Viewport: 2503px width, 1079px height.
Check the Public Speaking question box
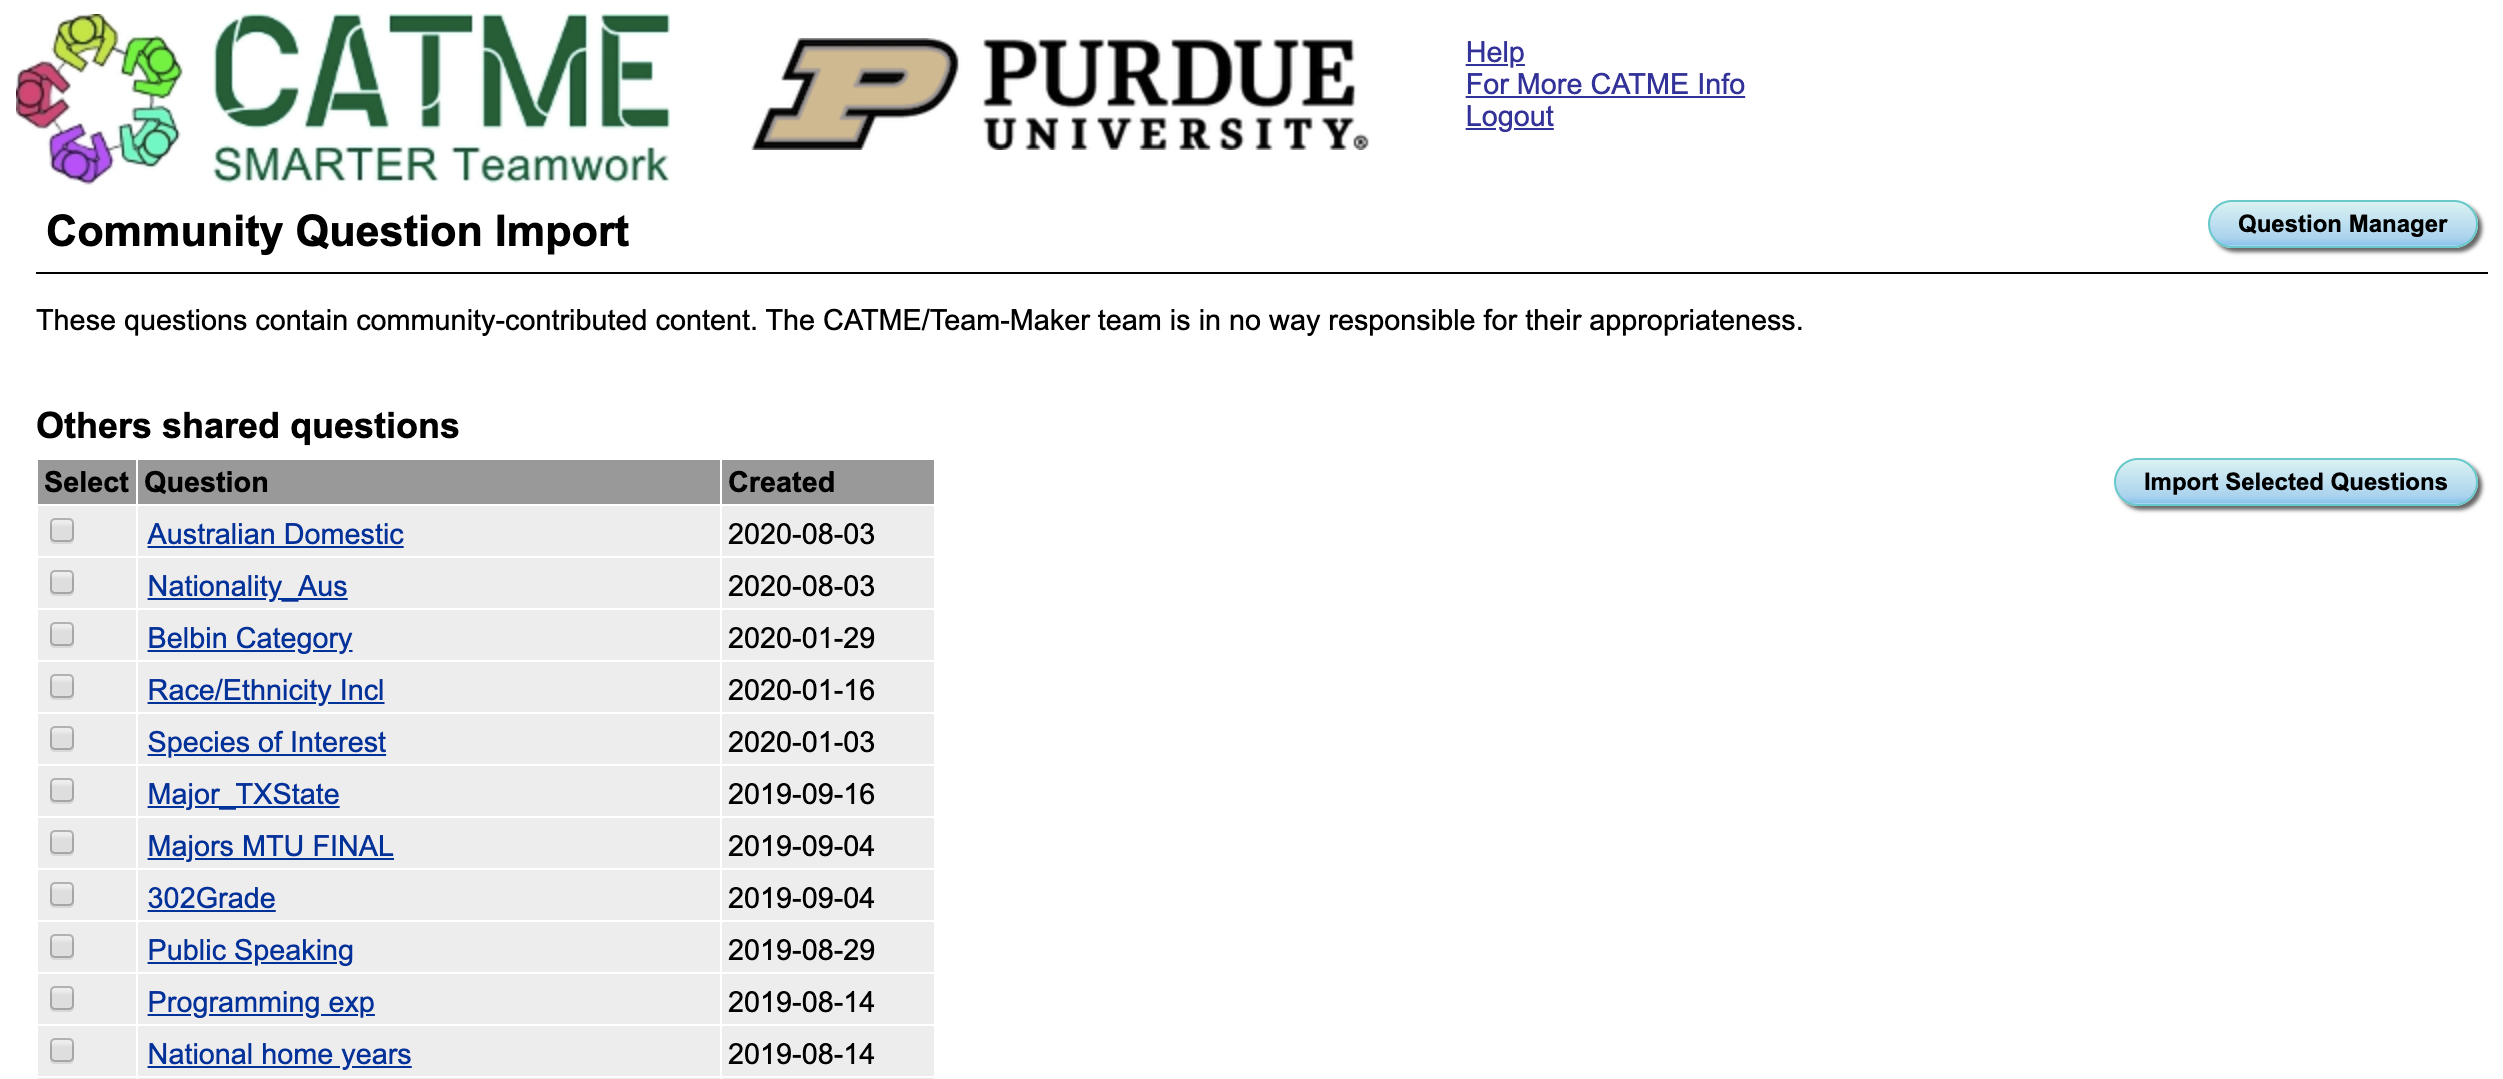62,947
